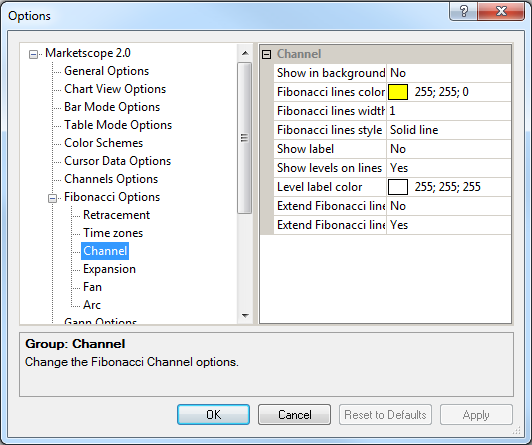Image resolution: width=532 pixels, height=445 pixels.
Task: Toggle Show levels on lines value
Action: [x=449, y=168]
